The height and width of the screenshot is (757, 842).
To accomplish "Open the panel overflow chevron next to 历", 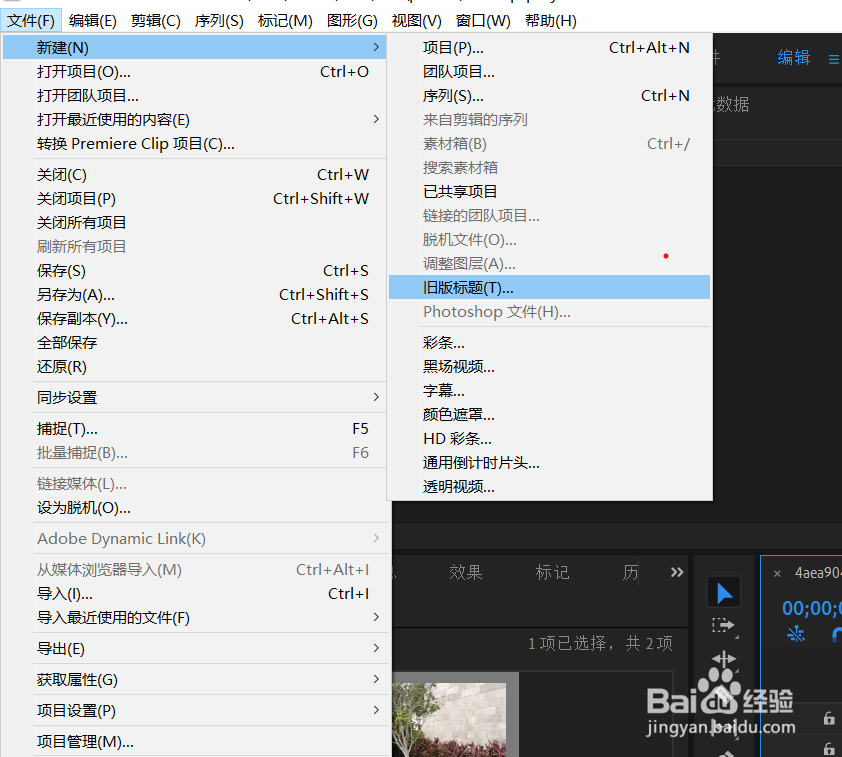I will coord(676,572).
